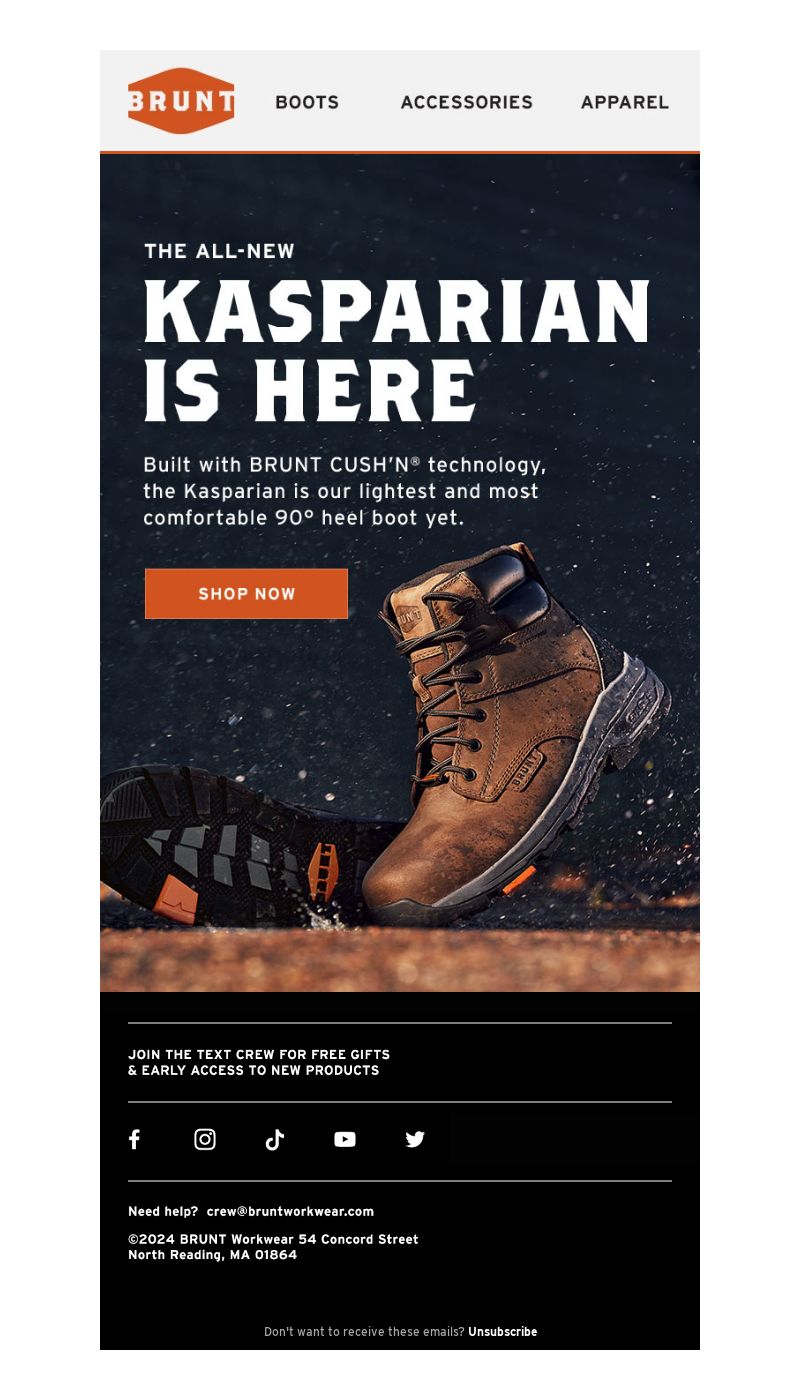Go to the ACCESSORIES section
Screen dimensions: 800x1389
pyautogui.click(x=466, y=102)
